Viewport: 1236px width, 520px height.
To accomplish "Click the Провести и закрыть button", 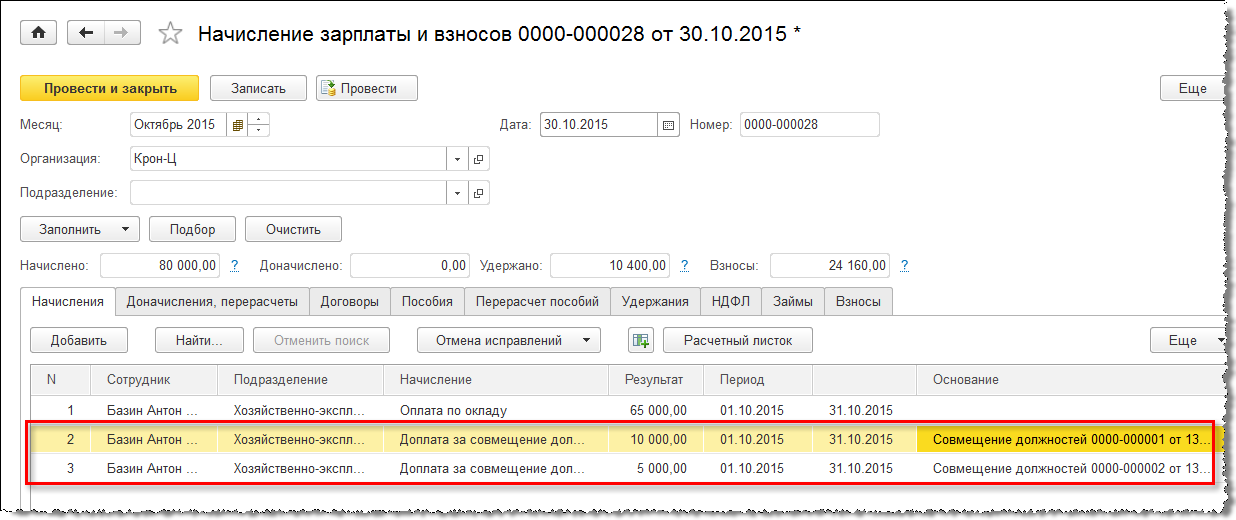I will coord(110,88).
